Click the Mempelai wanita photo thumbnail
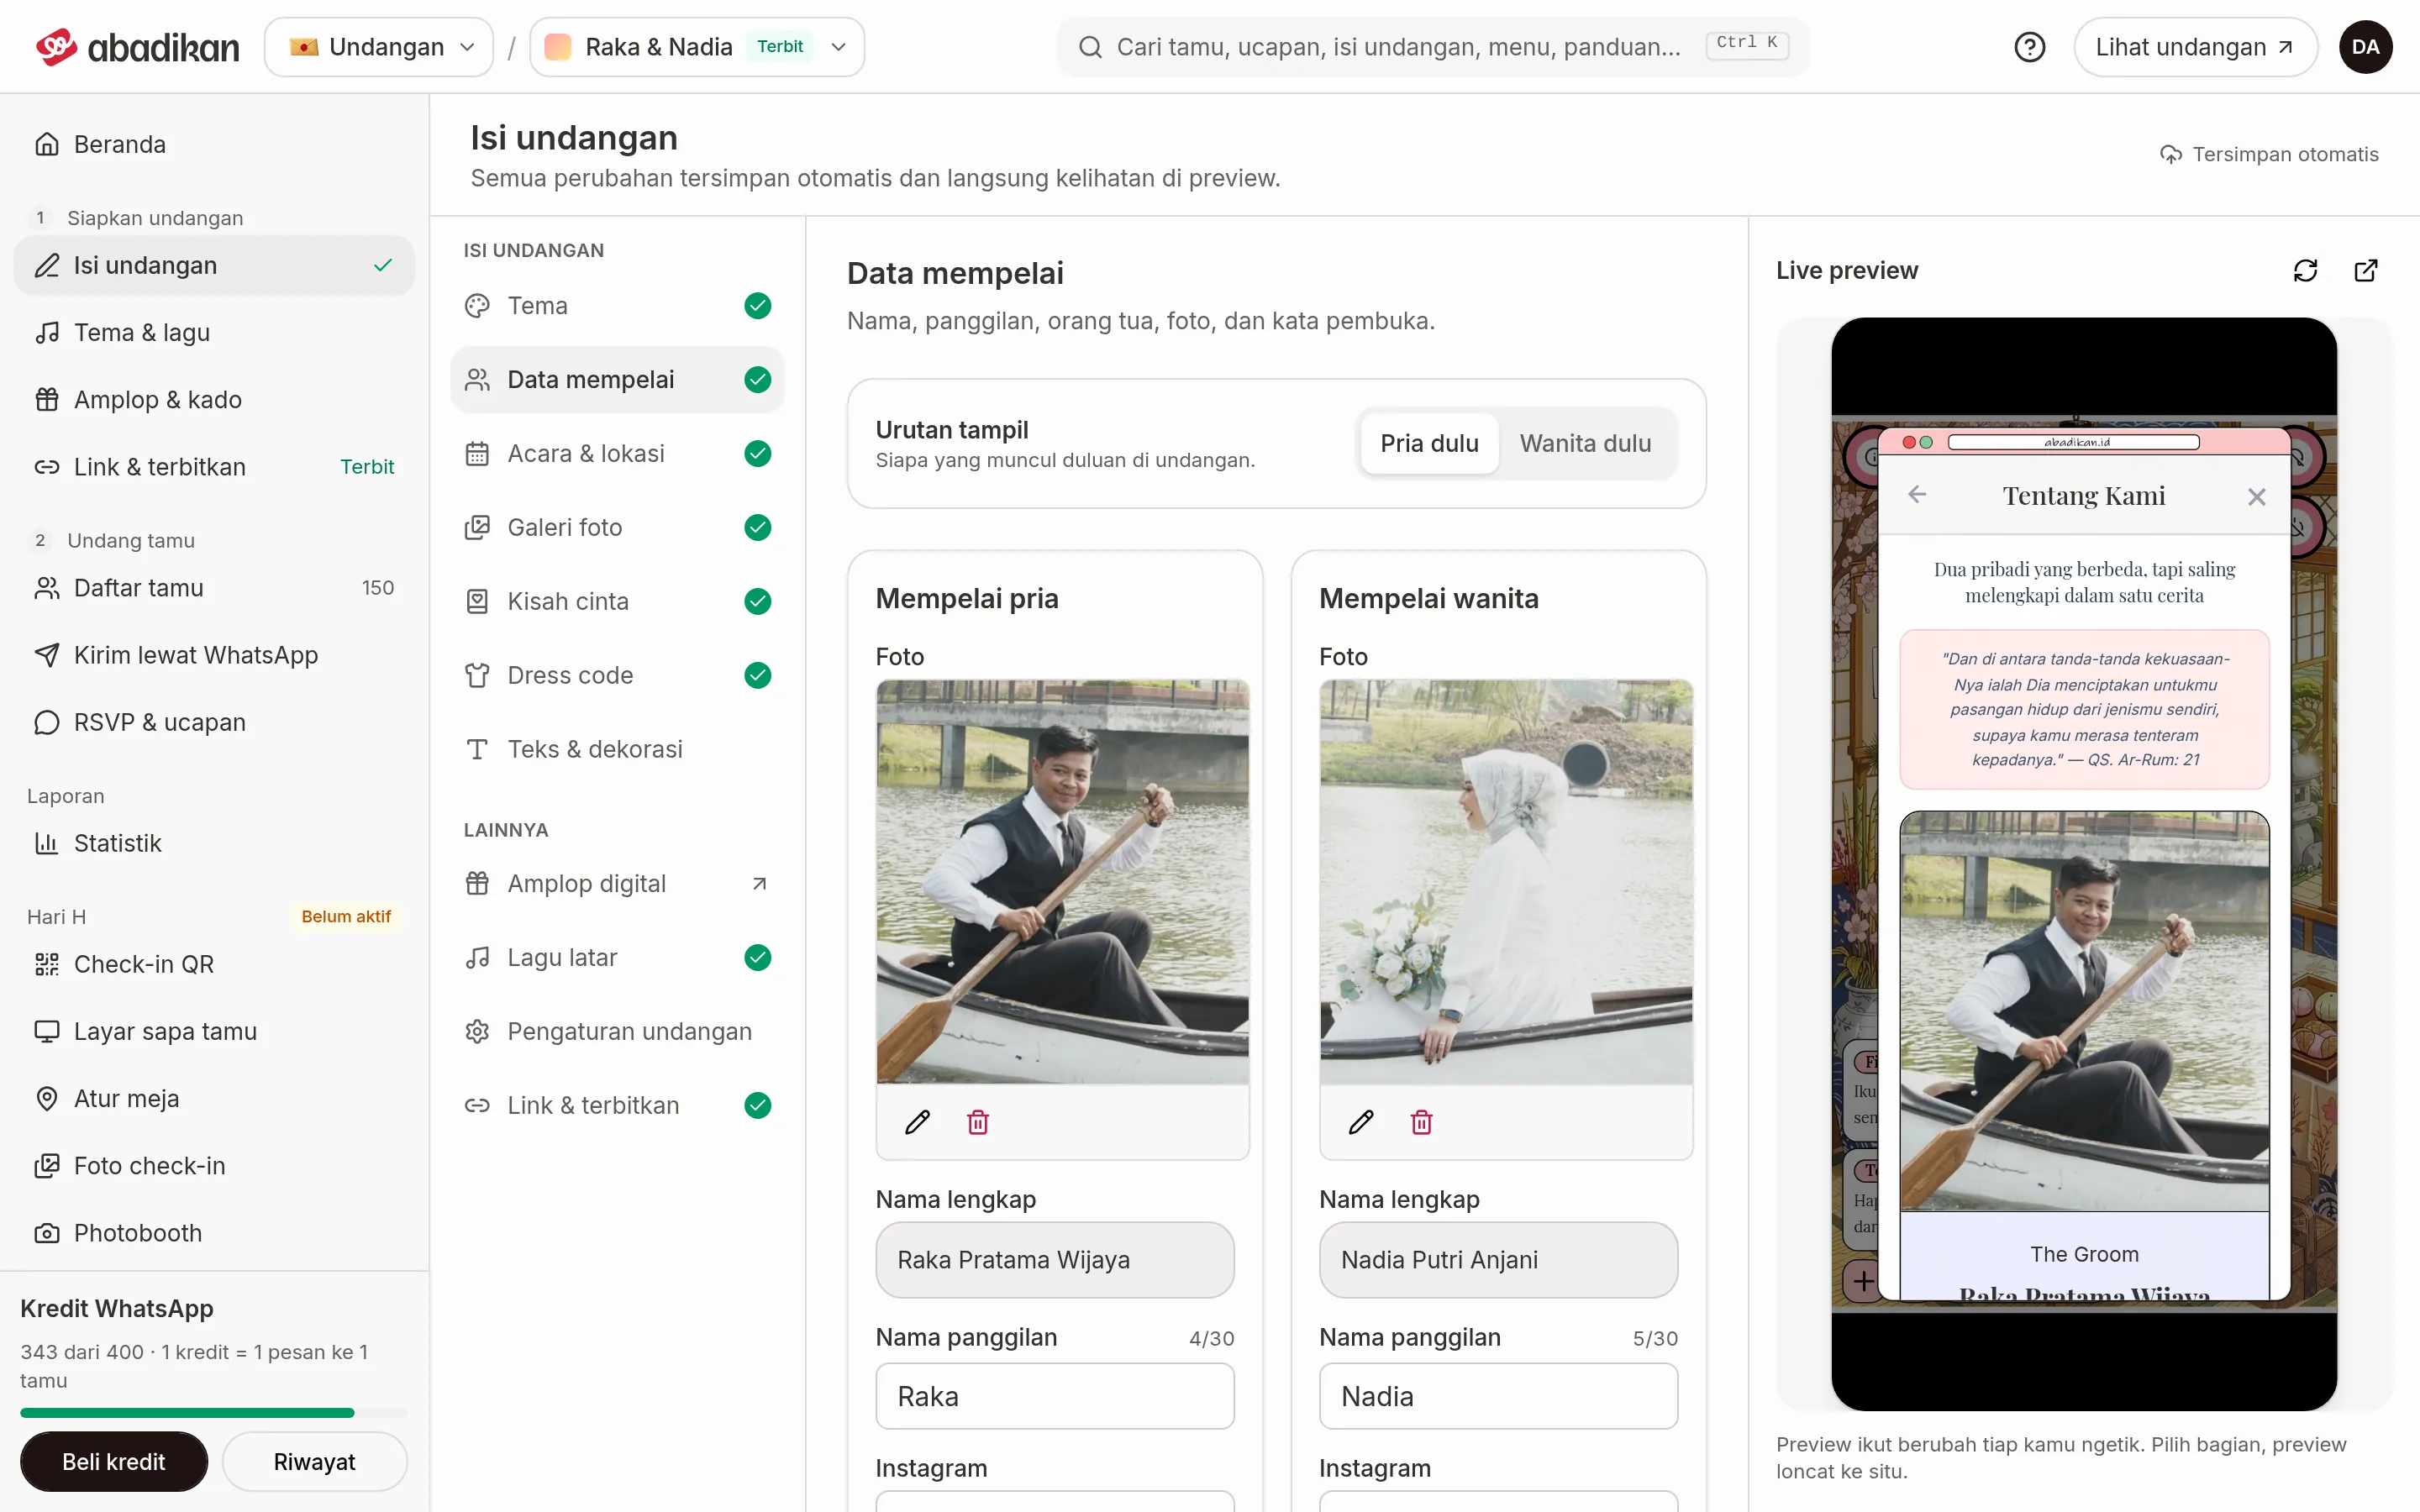The image size is (2420, 1512). coord(1506,882)
